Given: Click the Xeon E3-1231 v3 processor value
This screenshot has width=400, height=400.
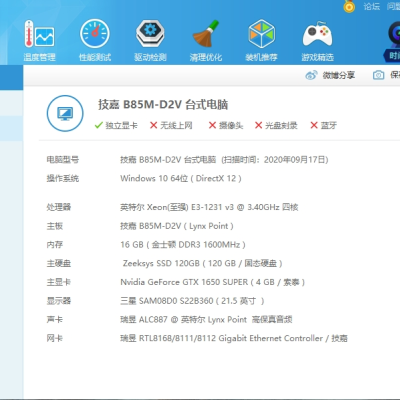Looking at the screenshot, I should [209, 207].
